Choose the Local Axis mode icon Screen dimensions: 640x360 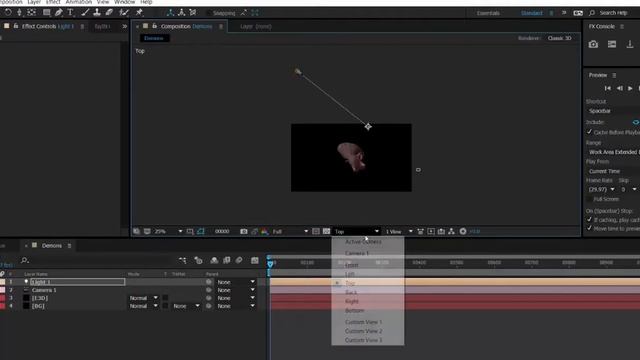(x=171, y=13)
